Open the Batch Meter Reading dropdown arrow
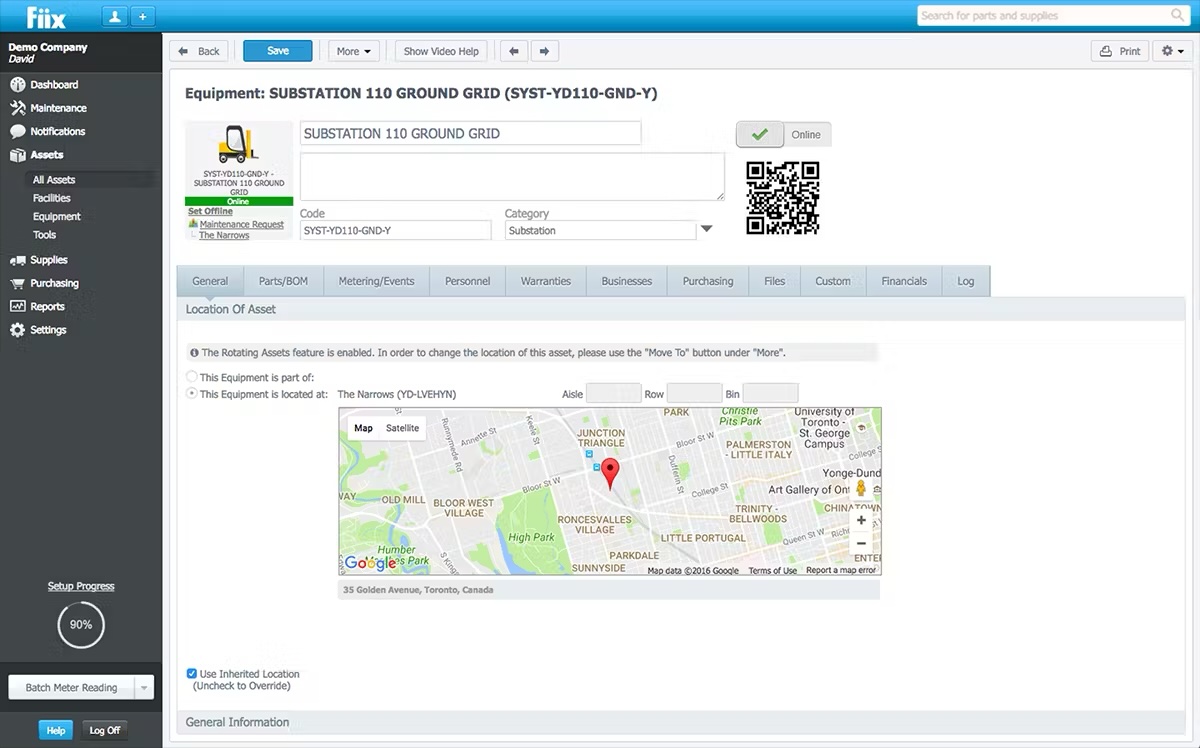 pyautogui.click(x=145, y=687)
